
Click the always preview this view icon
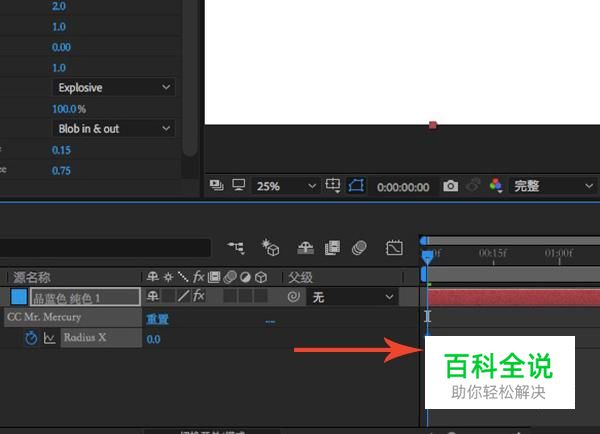tap(217, 186)
